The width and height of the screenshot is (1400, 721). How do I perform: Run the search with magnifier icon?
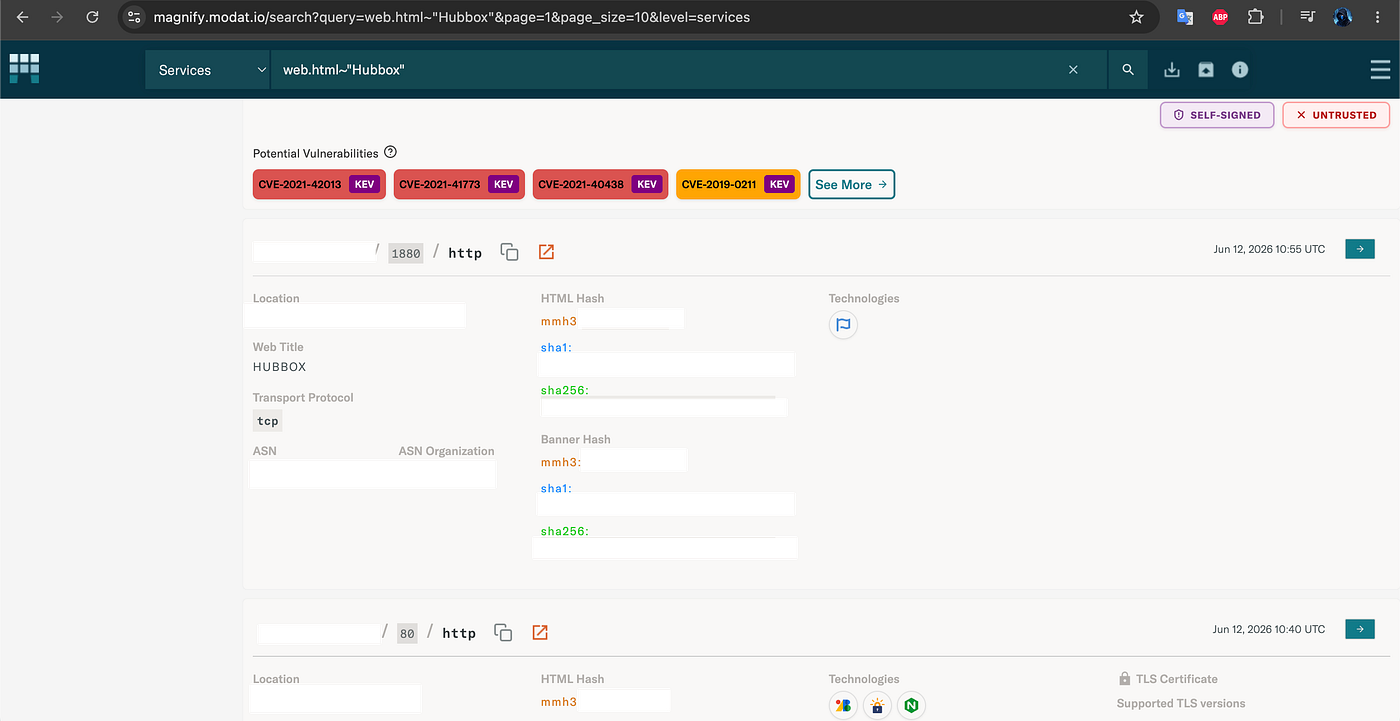pyautogui.click(x=1128, y=70)
